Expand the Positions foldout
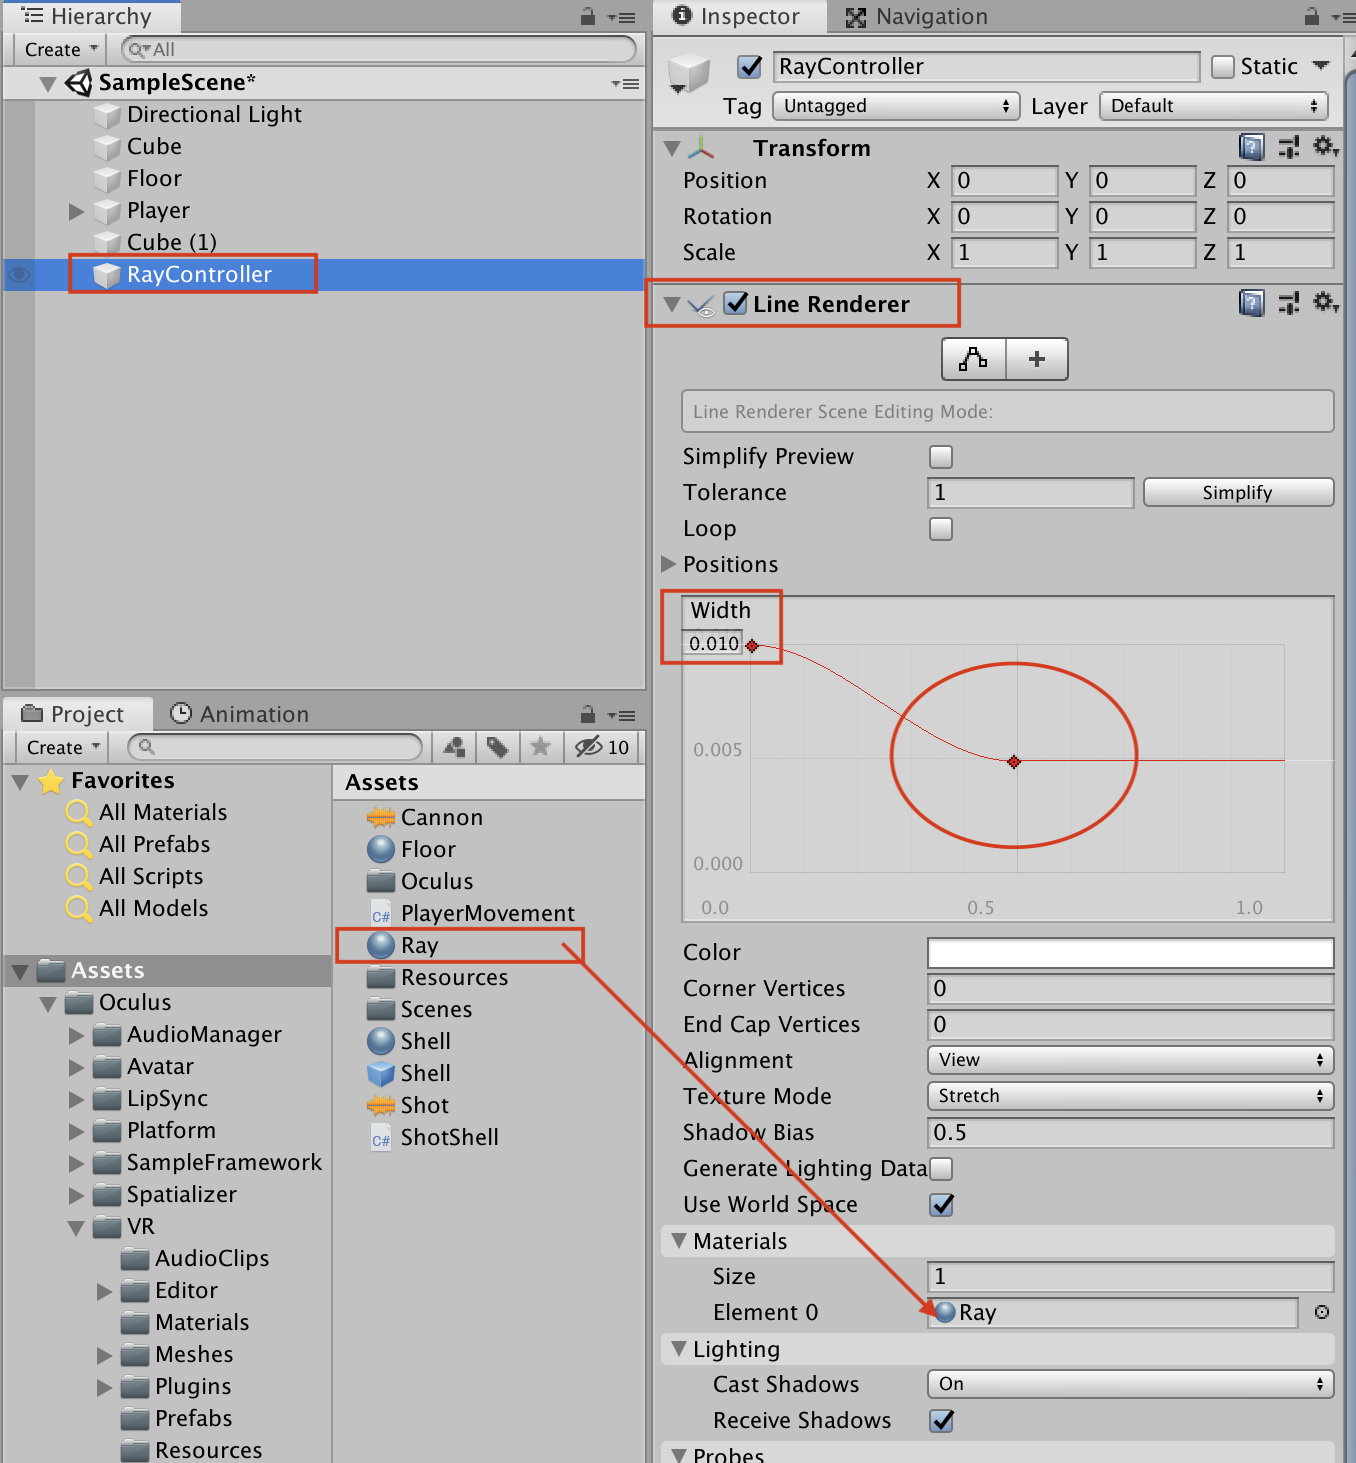Image resolution: width=1356 pixels, height=1463 pixels. coord(669,564)
